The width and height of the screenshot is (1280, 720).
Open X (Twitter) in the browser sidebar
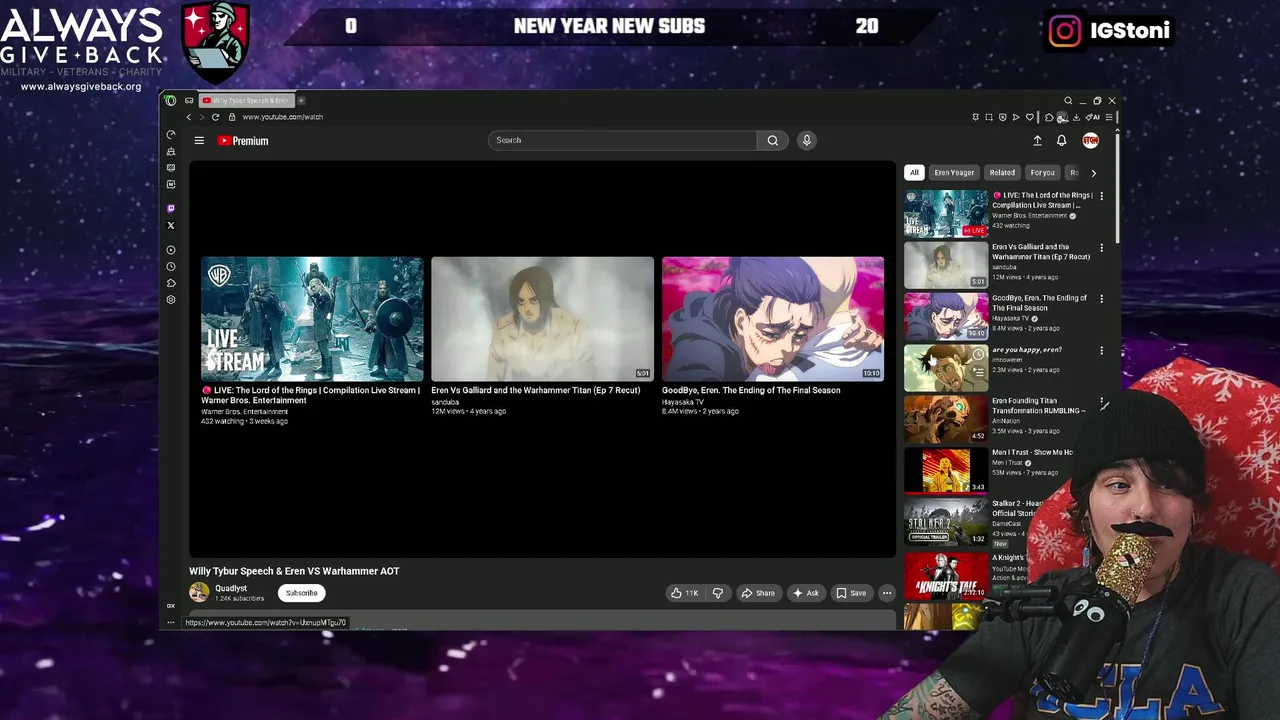(171, 225)
